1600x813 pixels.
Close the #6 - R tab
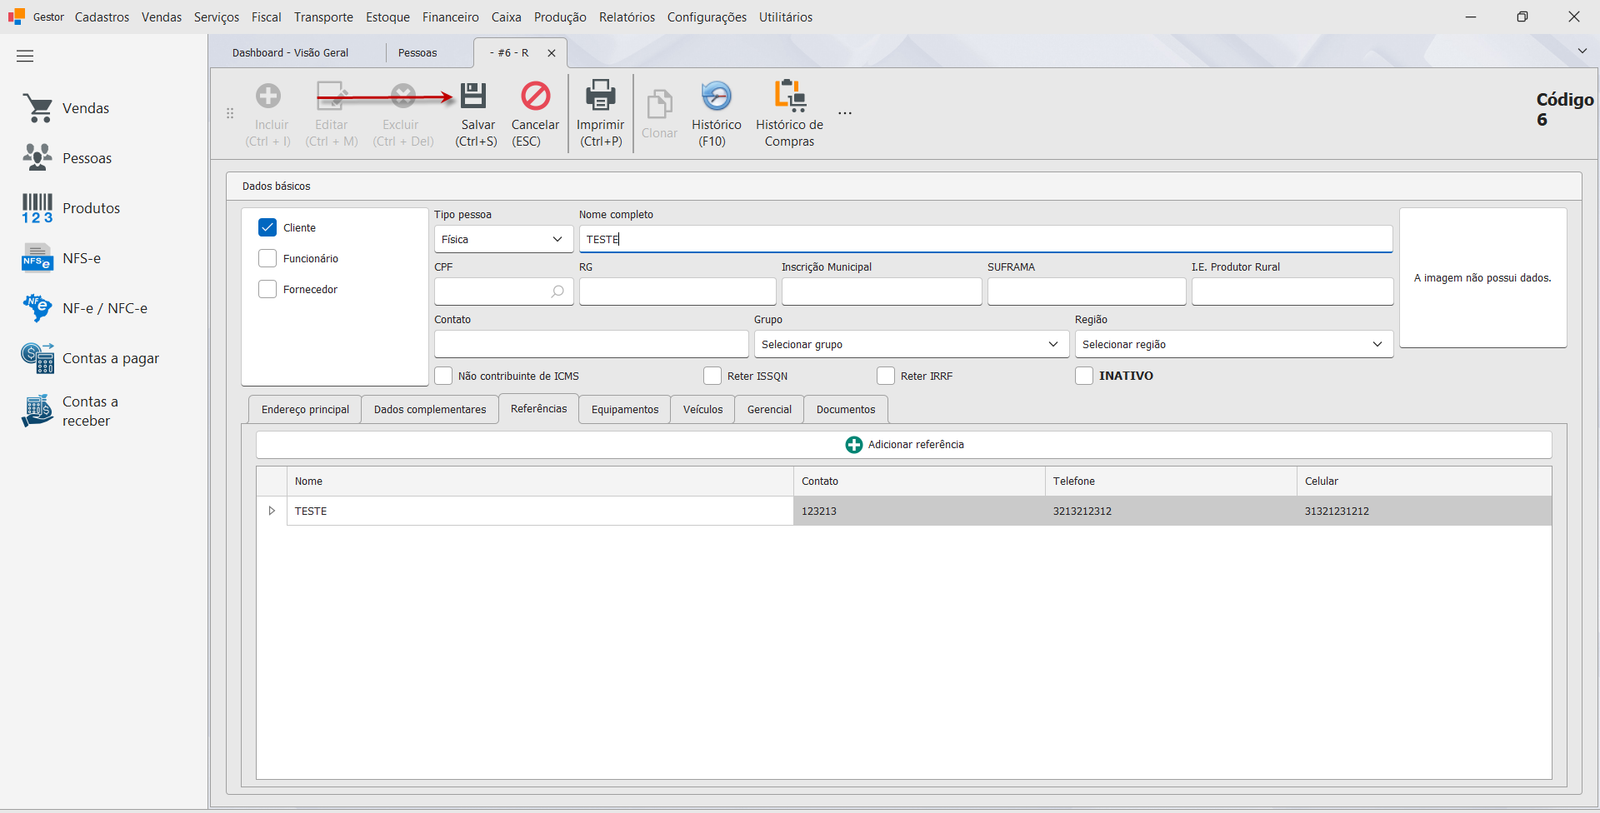point(551,53)
